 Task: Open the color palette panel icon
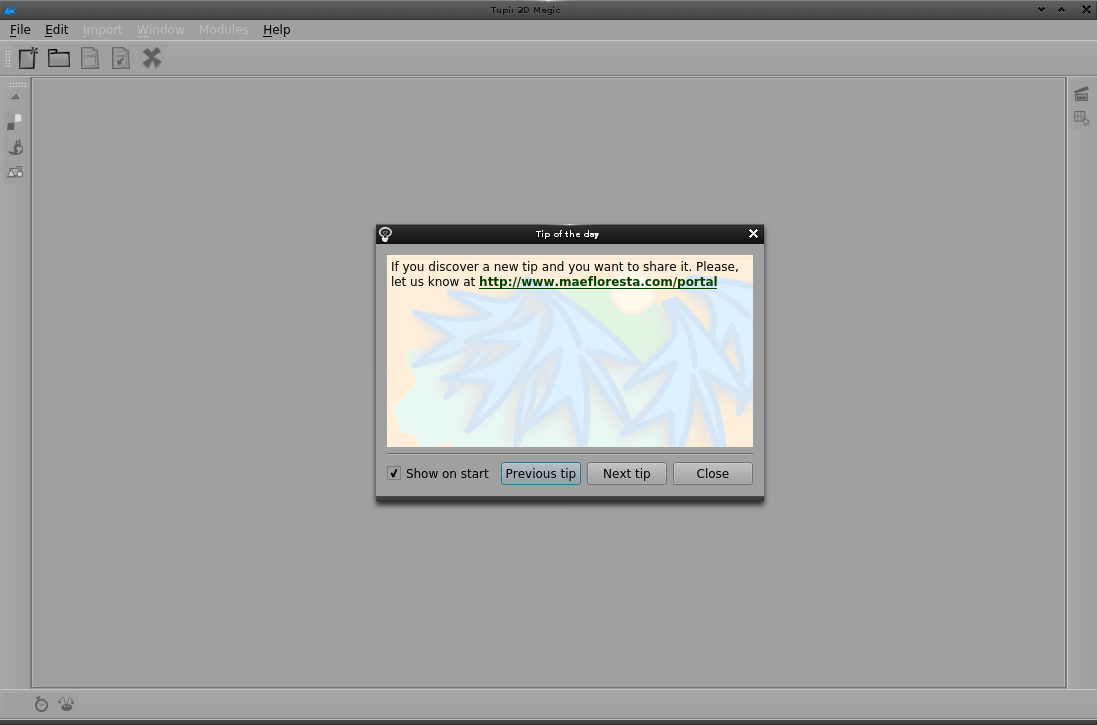15,122
